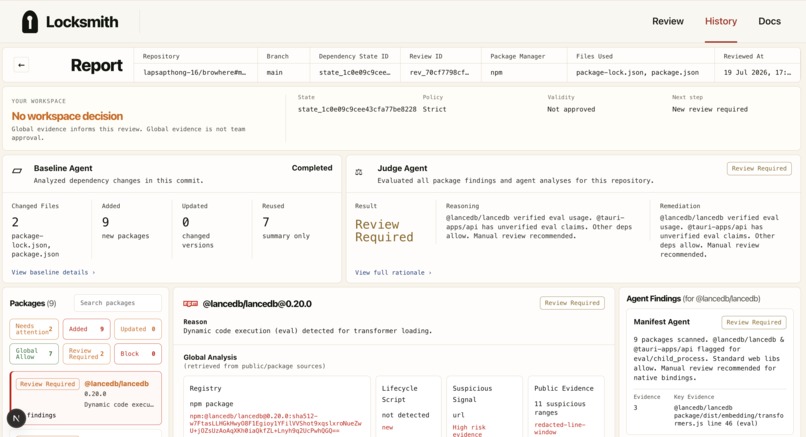Click the Review Required result text
806x437 pixels.
point(384,231)
